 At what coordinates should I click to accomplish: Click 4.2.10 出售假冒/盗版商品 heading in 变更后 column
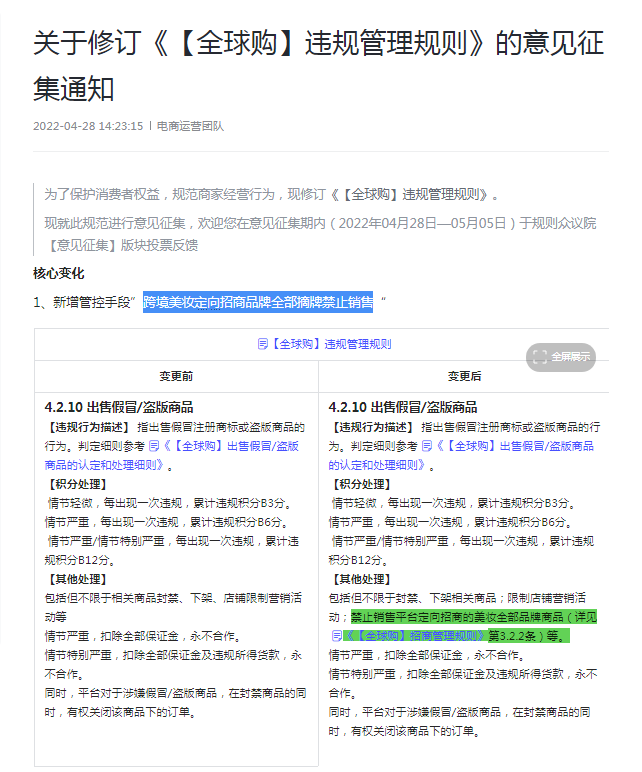tap(403, 407)
